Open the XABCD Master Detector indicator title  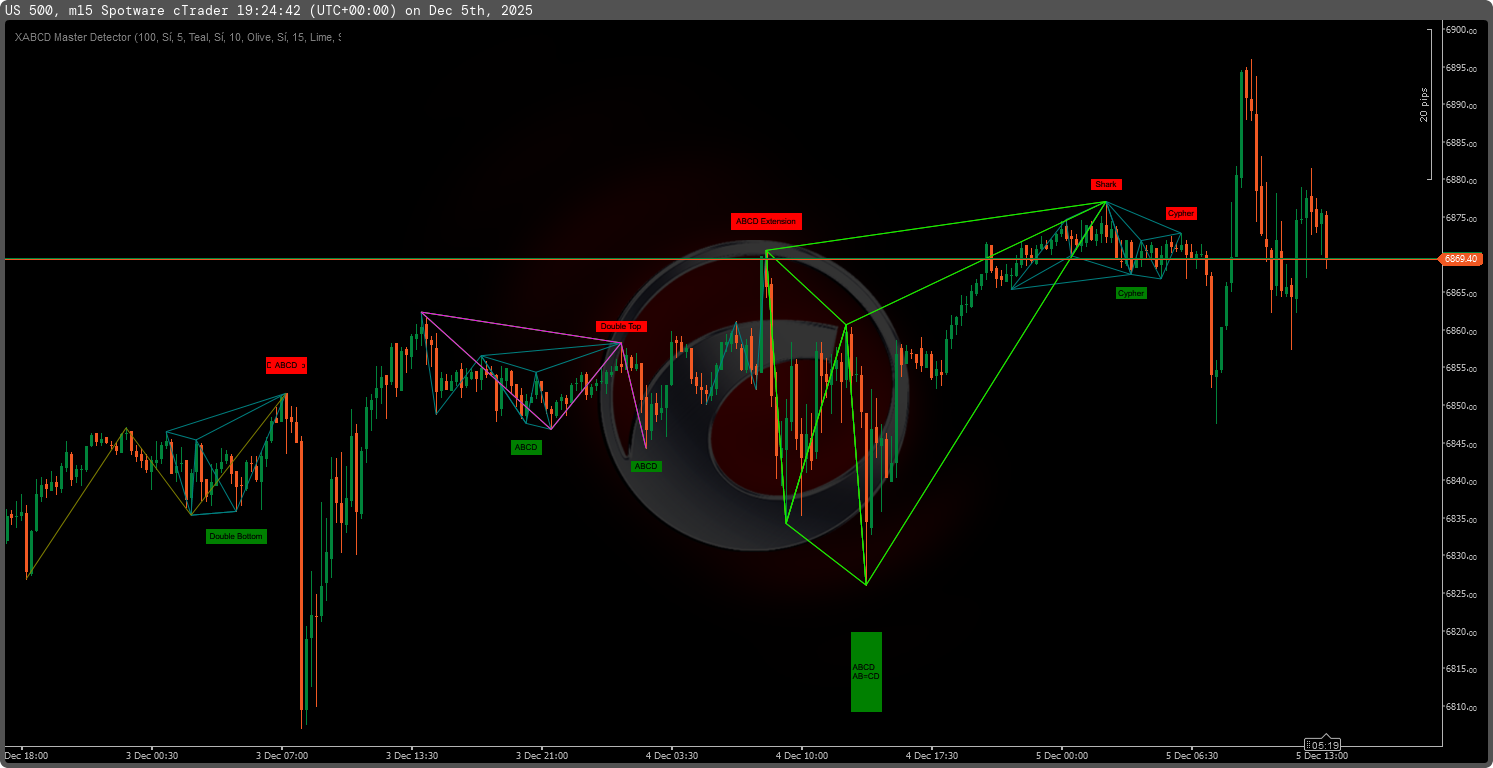(x=177, y=37)
